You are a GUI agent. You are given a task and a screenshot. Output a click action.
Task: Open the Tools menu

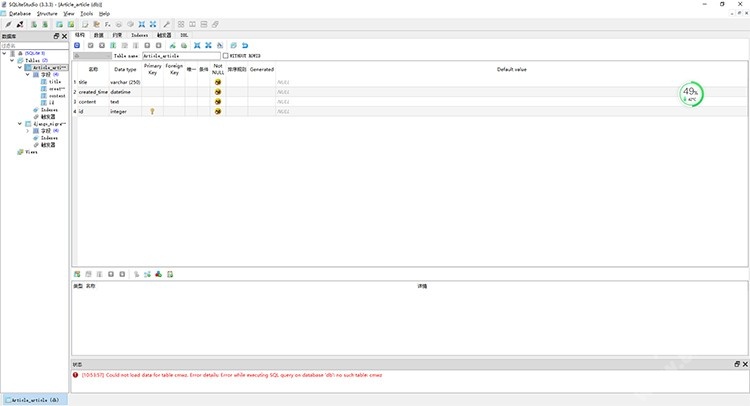(87, 14)
